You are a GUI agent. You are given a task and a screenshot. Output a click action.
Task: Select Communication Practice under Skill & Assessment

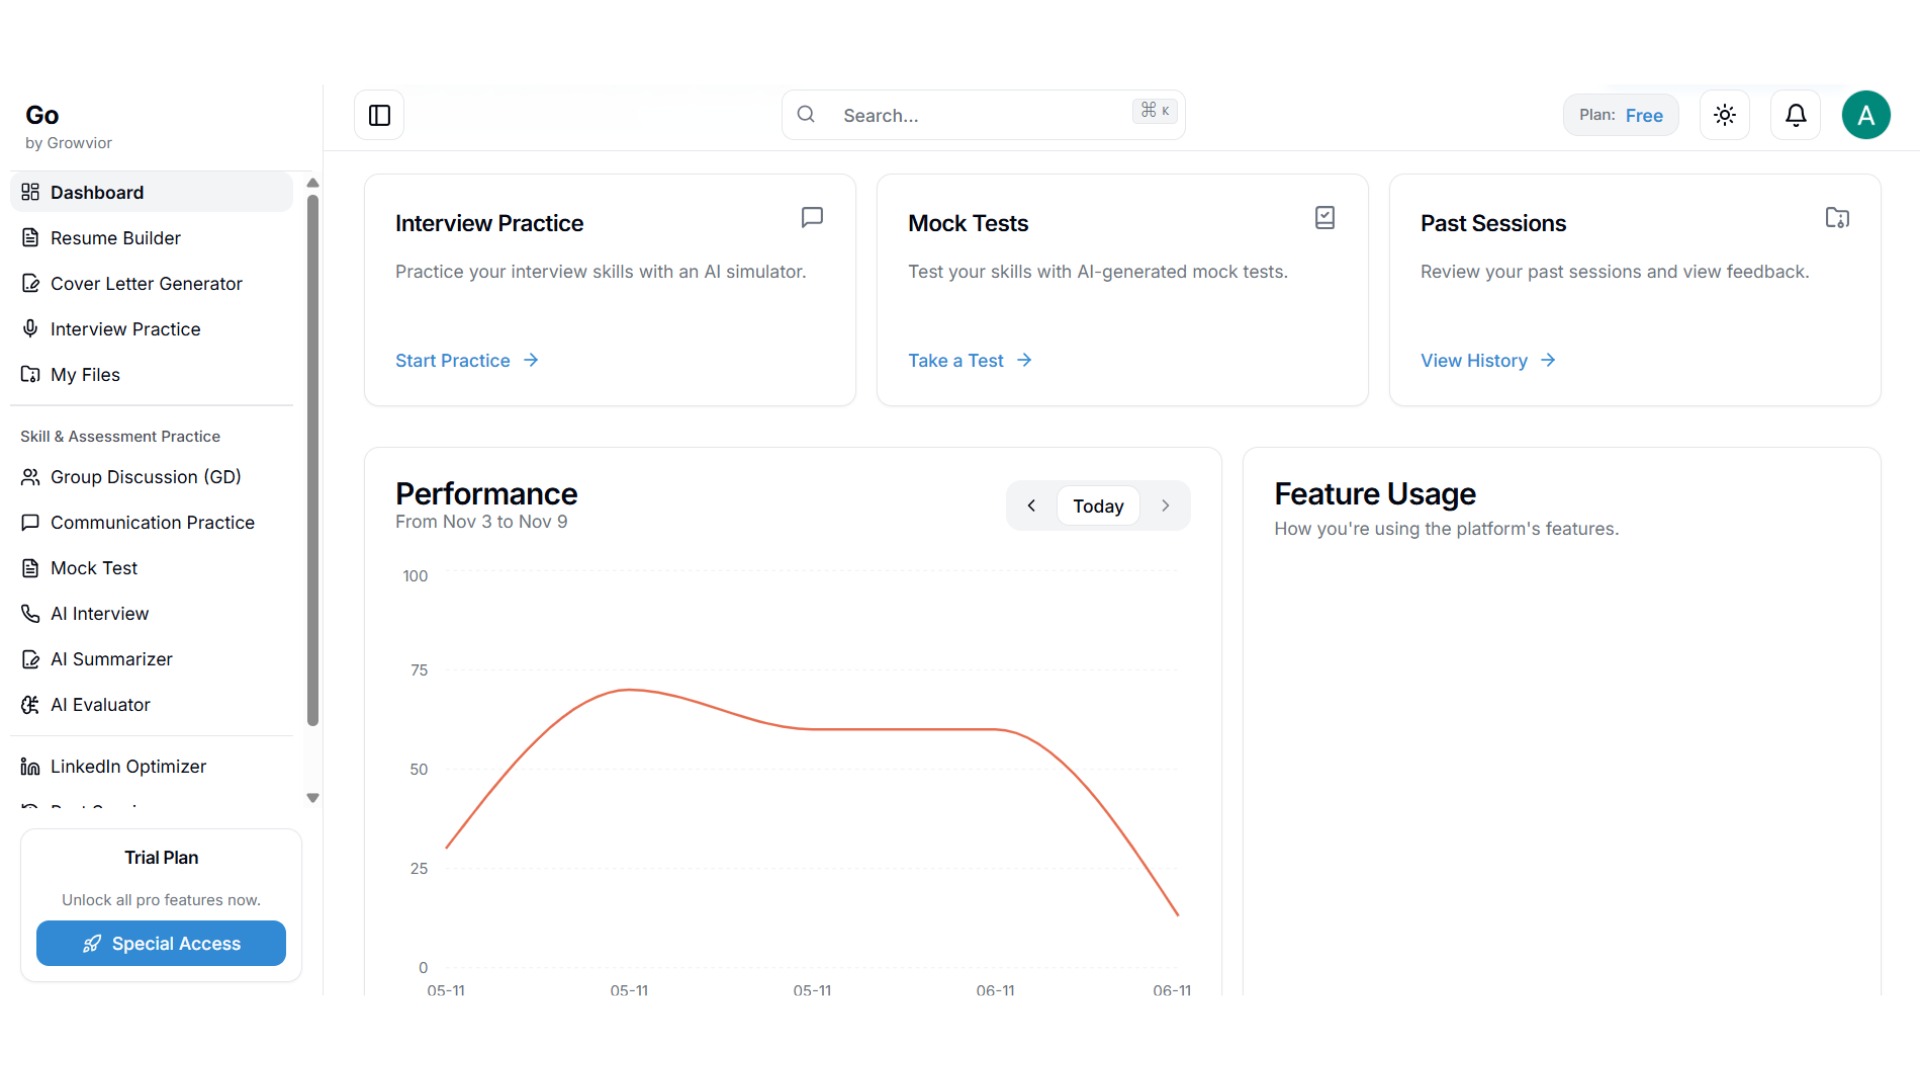coord(152,522)
